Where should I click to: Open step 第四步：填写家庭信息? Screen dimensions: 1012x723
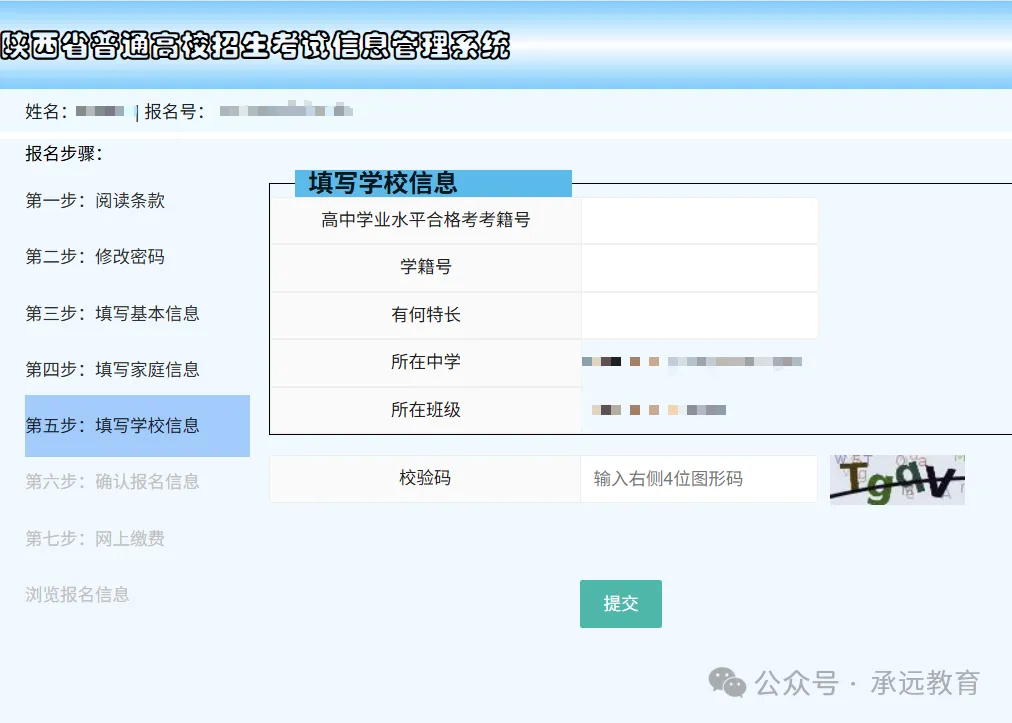(x=112, y=370)
